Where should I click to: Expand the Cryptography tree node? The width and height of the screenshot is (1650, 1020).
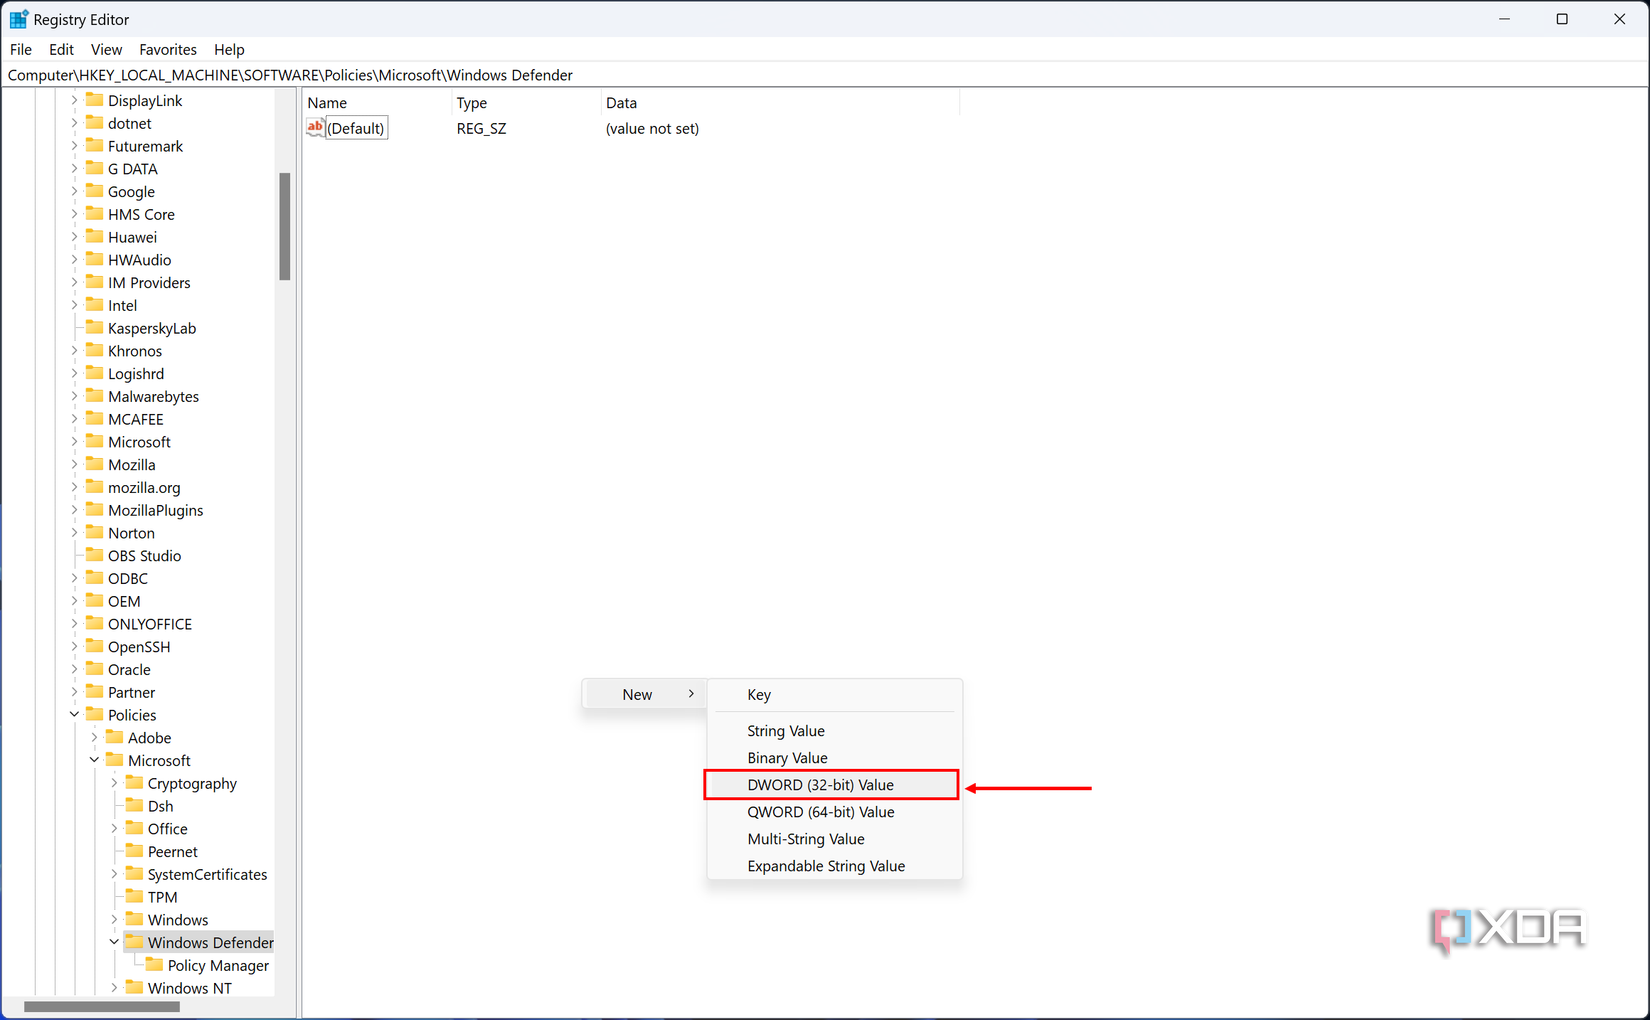click(114, 783)
